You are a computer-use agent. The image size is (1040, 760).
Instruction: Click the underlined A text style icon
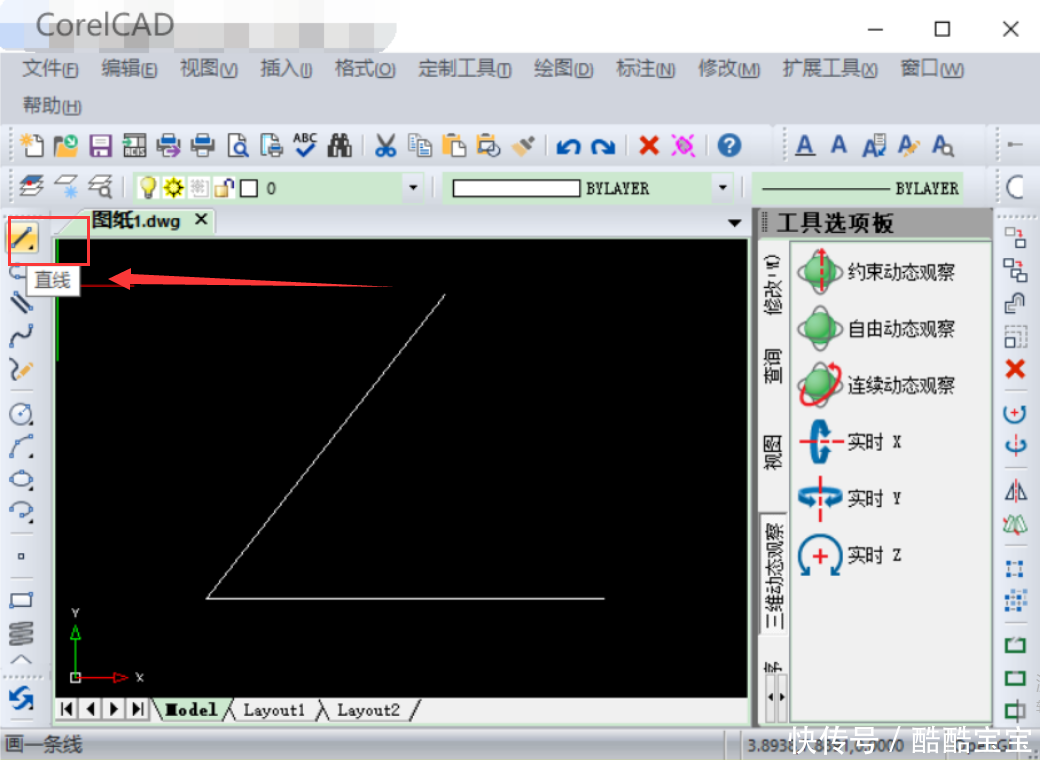point(805,145)
